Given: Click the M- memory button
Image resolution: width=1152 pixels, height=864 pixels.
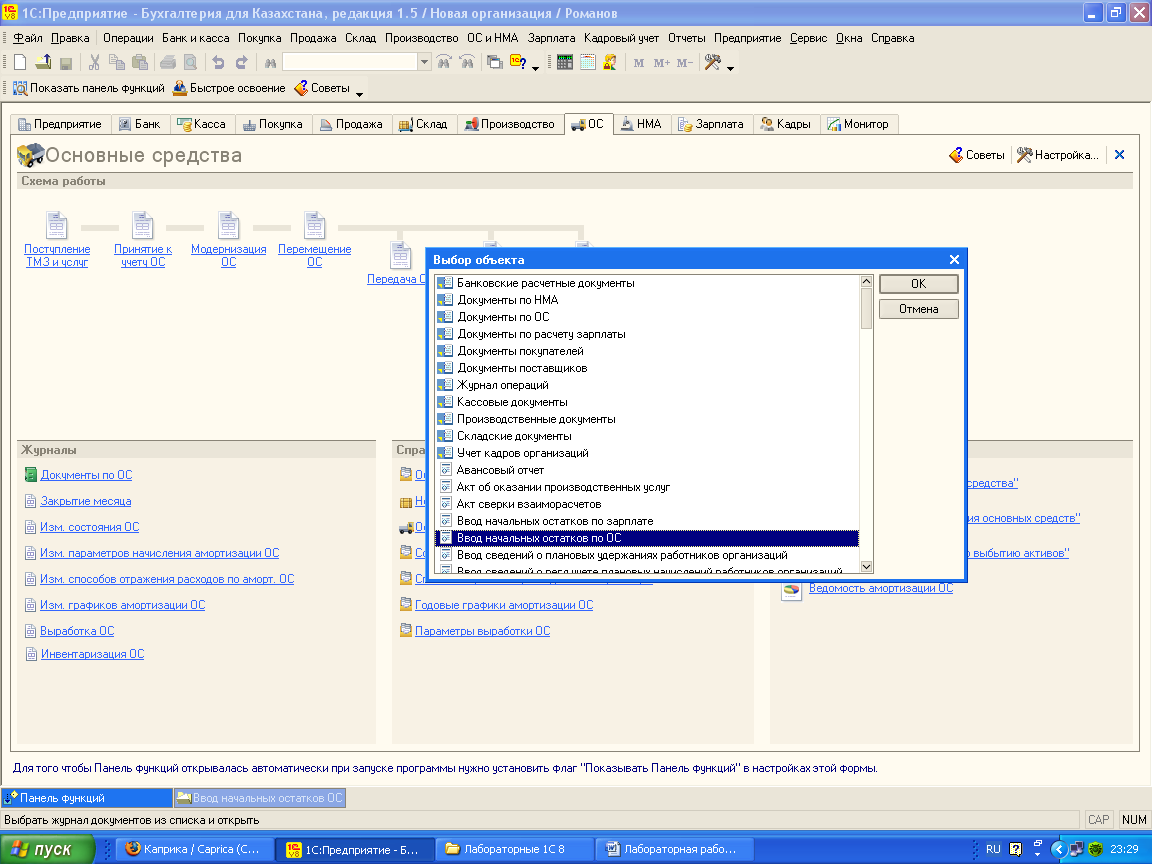Looking at the screenshot, I should click(685, 63).
